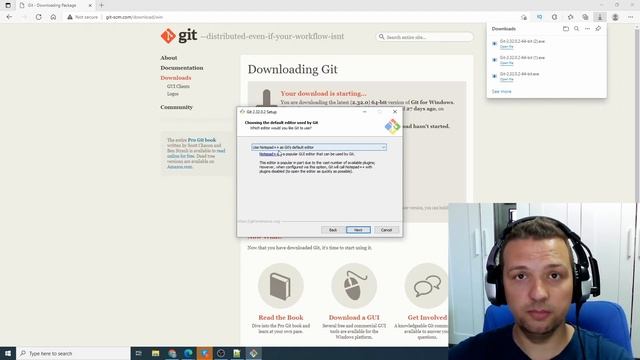640x360 pixels.
Task: Open the Download a GUI link
Action: 354,317
